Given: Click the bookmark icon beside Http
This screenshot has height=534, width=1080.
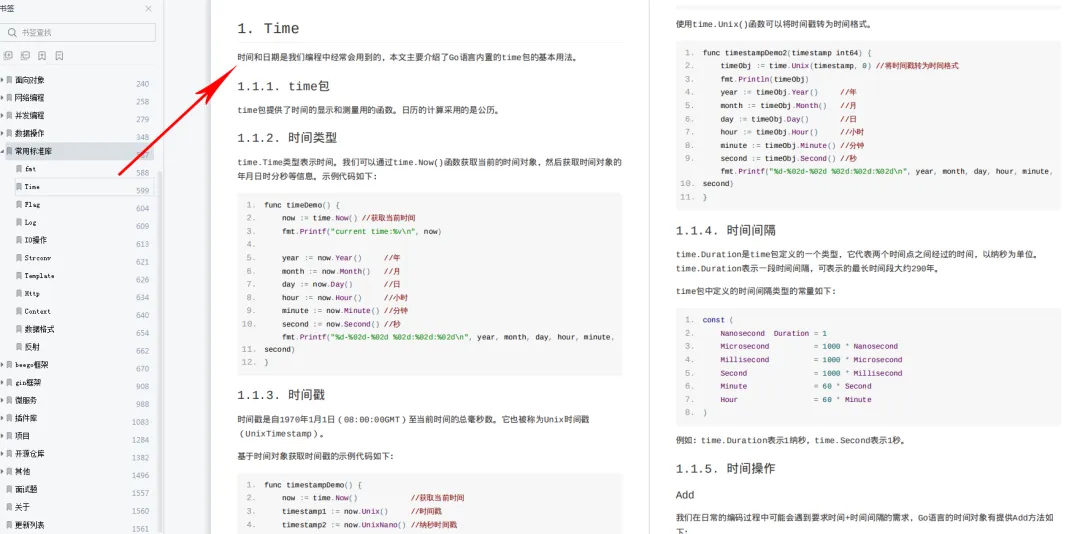Looking at the screenshot, I should [x=19, y=294].
